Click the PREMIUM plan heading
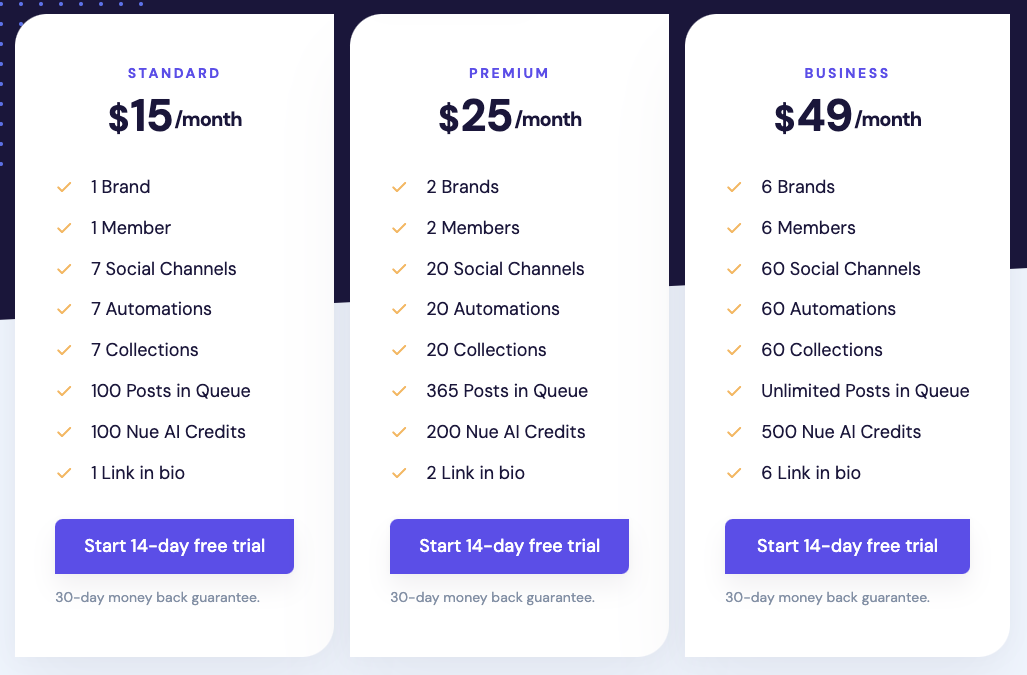This screenshot has height=675, width=1027. pos(509,73)
